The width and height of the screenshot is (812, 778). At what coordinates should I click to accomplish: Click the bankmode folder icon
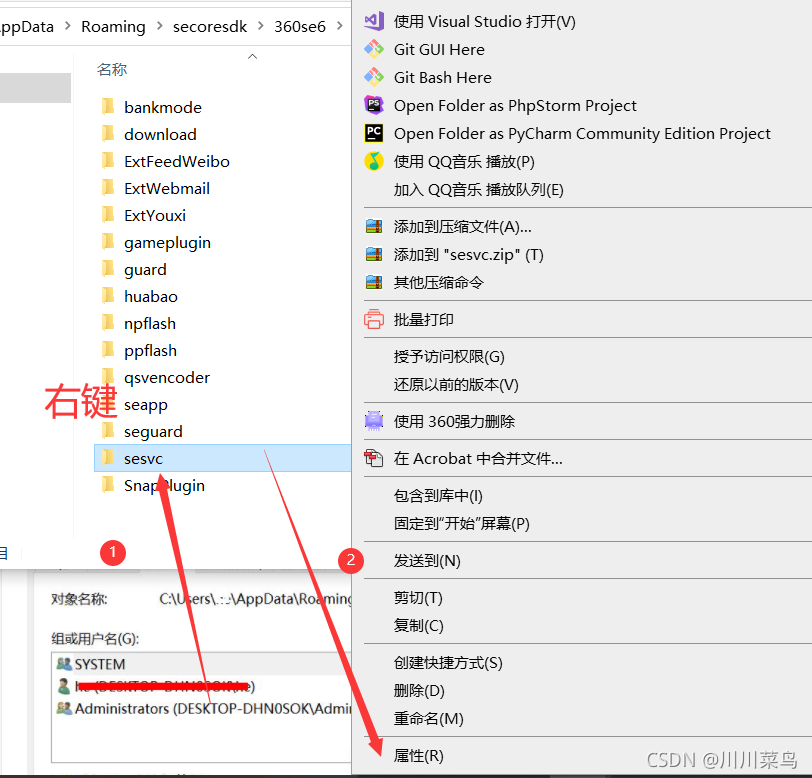click(108, 106)
